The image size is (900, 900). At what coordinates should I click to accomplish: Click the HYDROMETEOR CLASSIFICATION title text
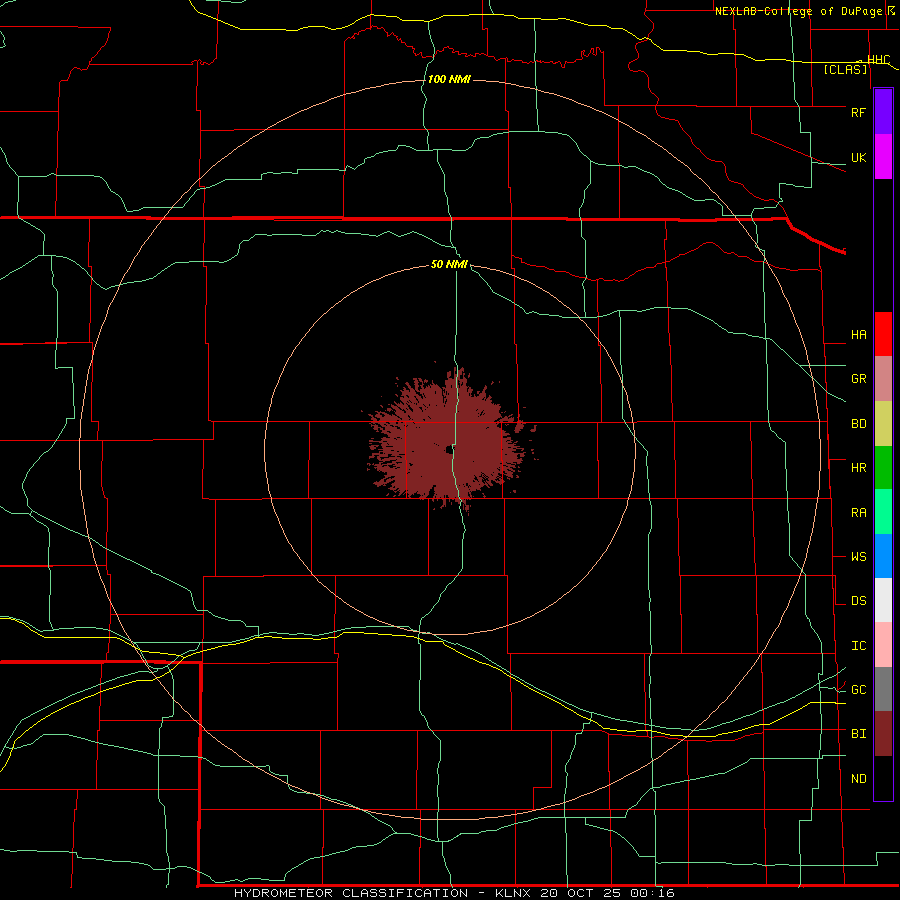tap(351, 893)
